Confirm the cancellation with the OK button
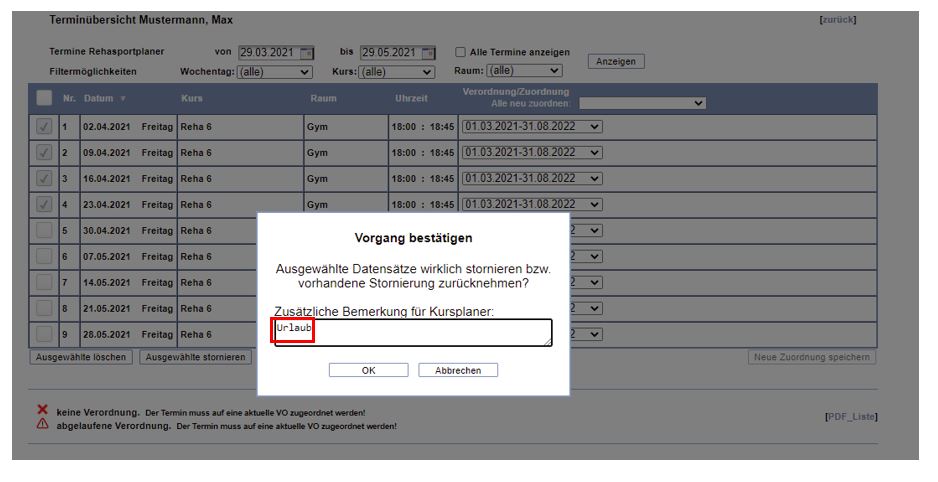 point(368,370)
